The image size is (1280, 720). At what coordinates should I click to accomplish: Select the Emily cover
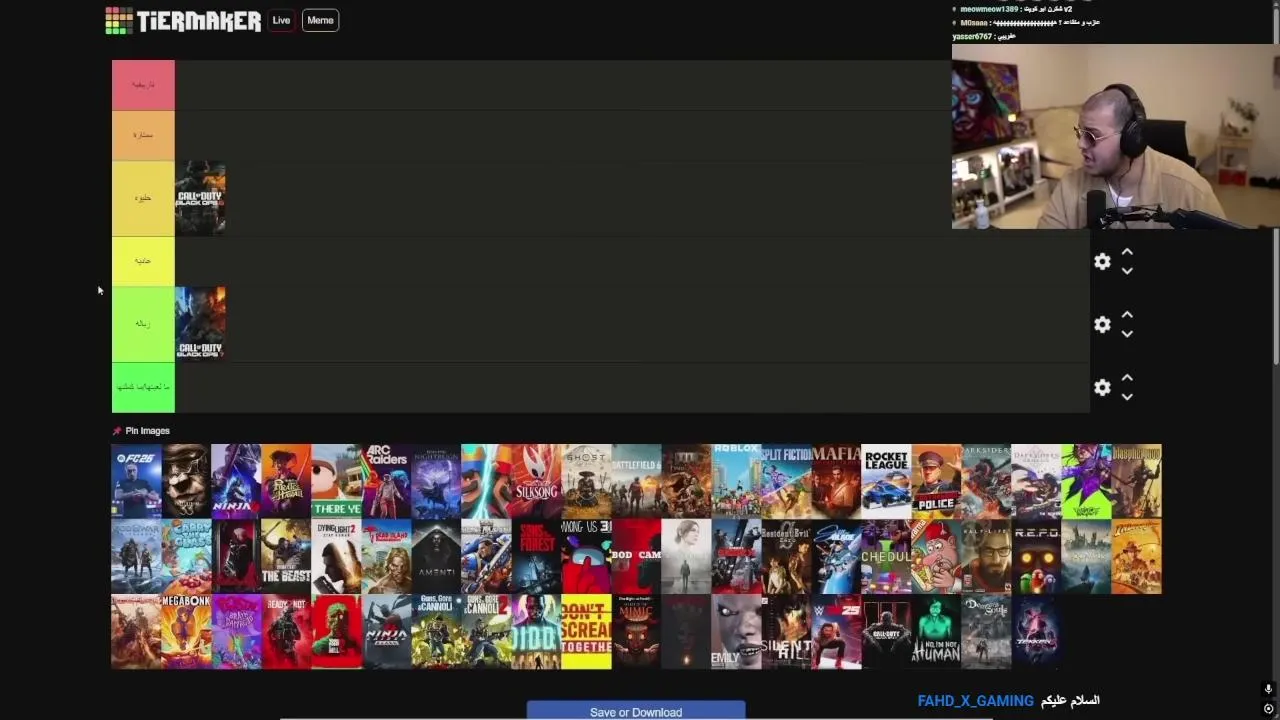tap(736, 631)
